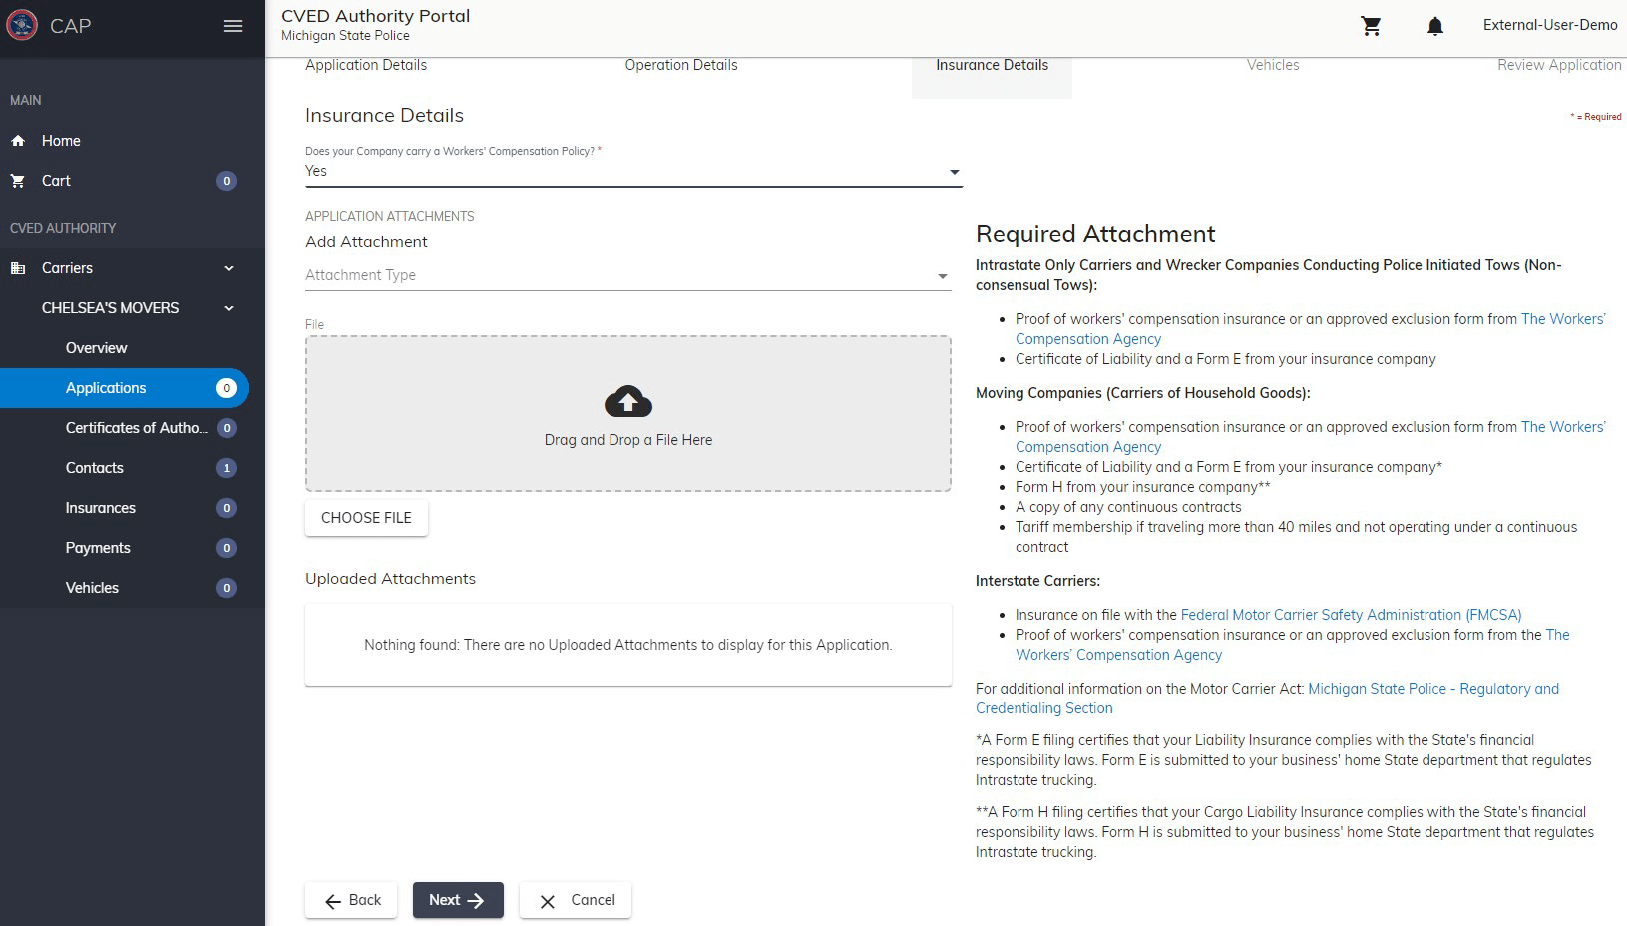Viewport: 1627px width, 926px height.
Task: Open the shopping cart icon in header
Action: (1371, 26)
